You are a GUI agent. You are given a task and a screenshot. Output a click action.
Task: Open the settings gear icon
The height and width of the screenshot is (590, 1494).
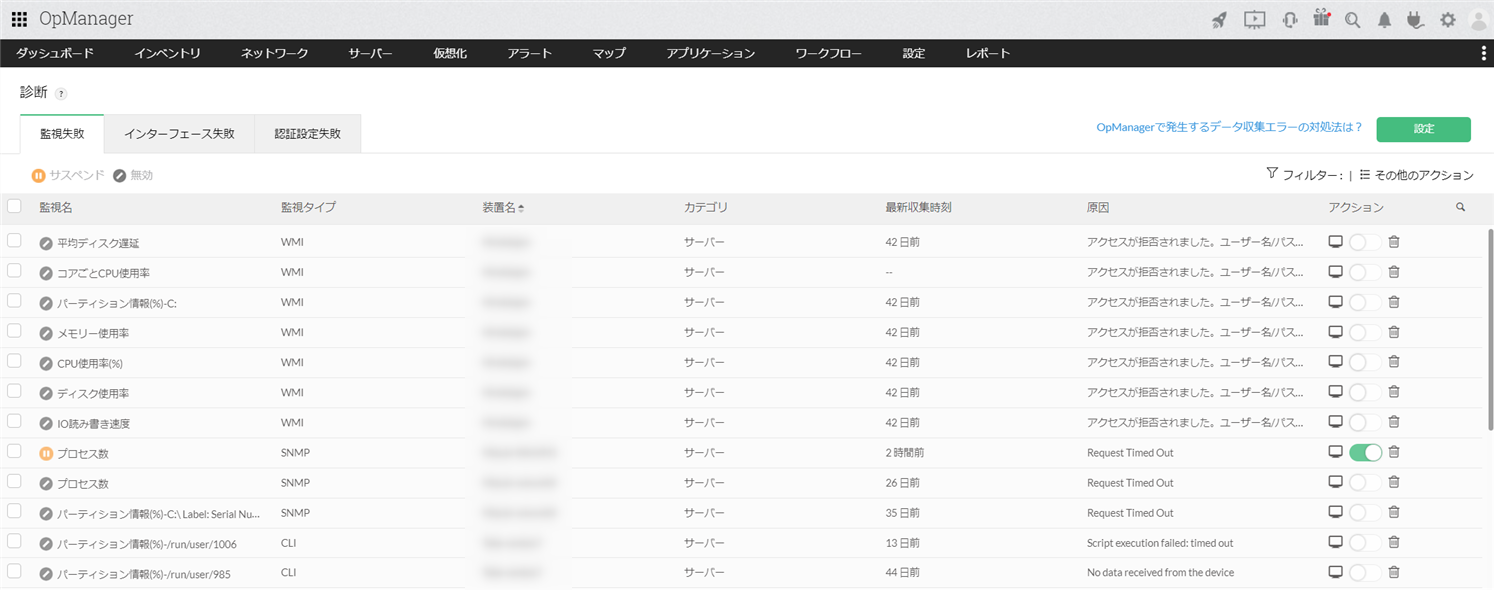1448,20
